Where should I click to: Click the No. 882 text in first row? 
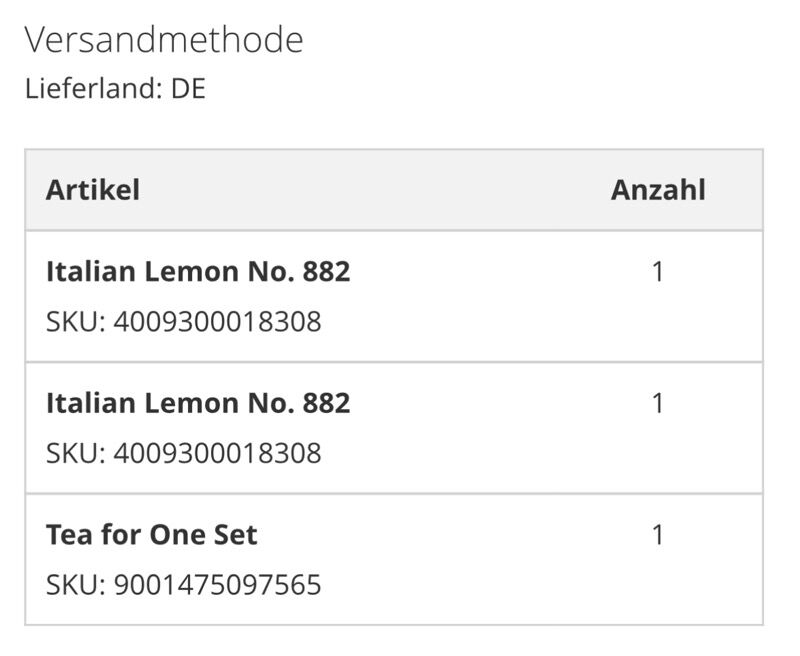(299, 271)
